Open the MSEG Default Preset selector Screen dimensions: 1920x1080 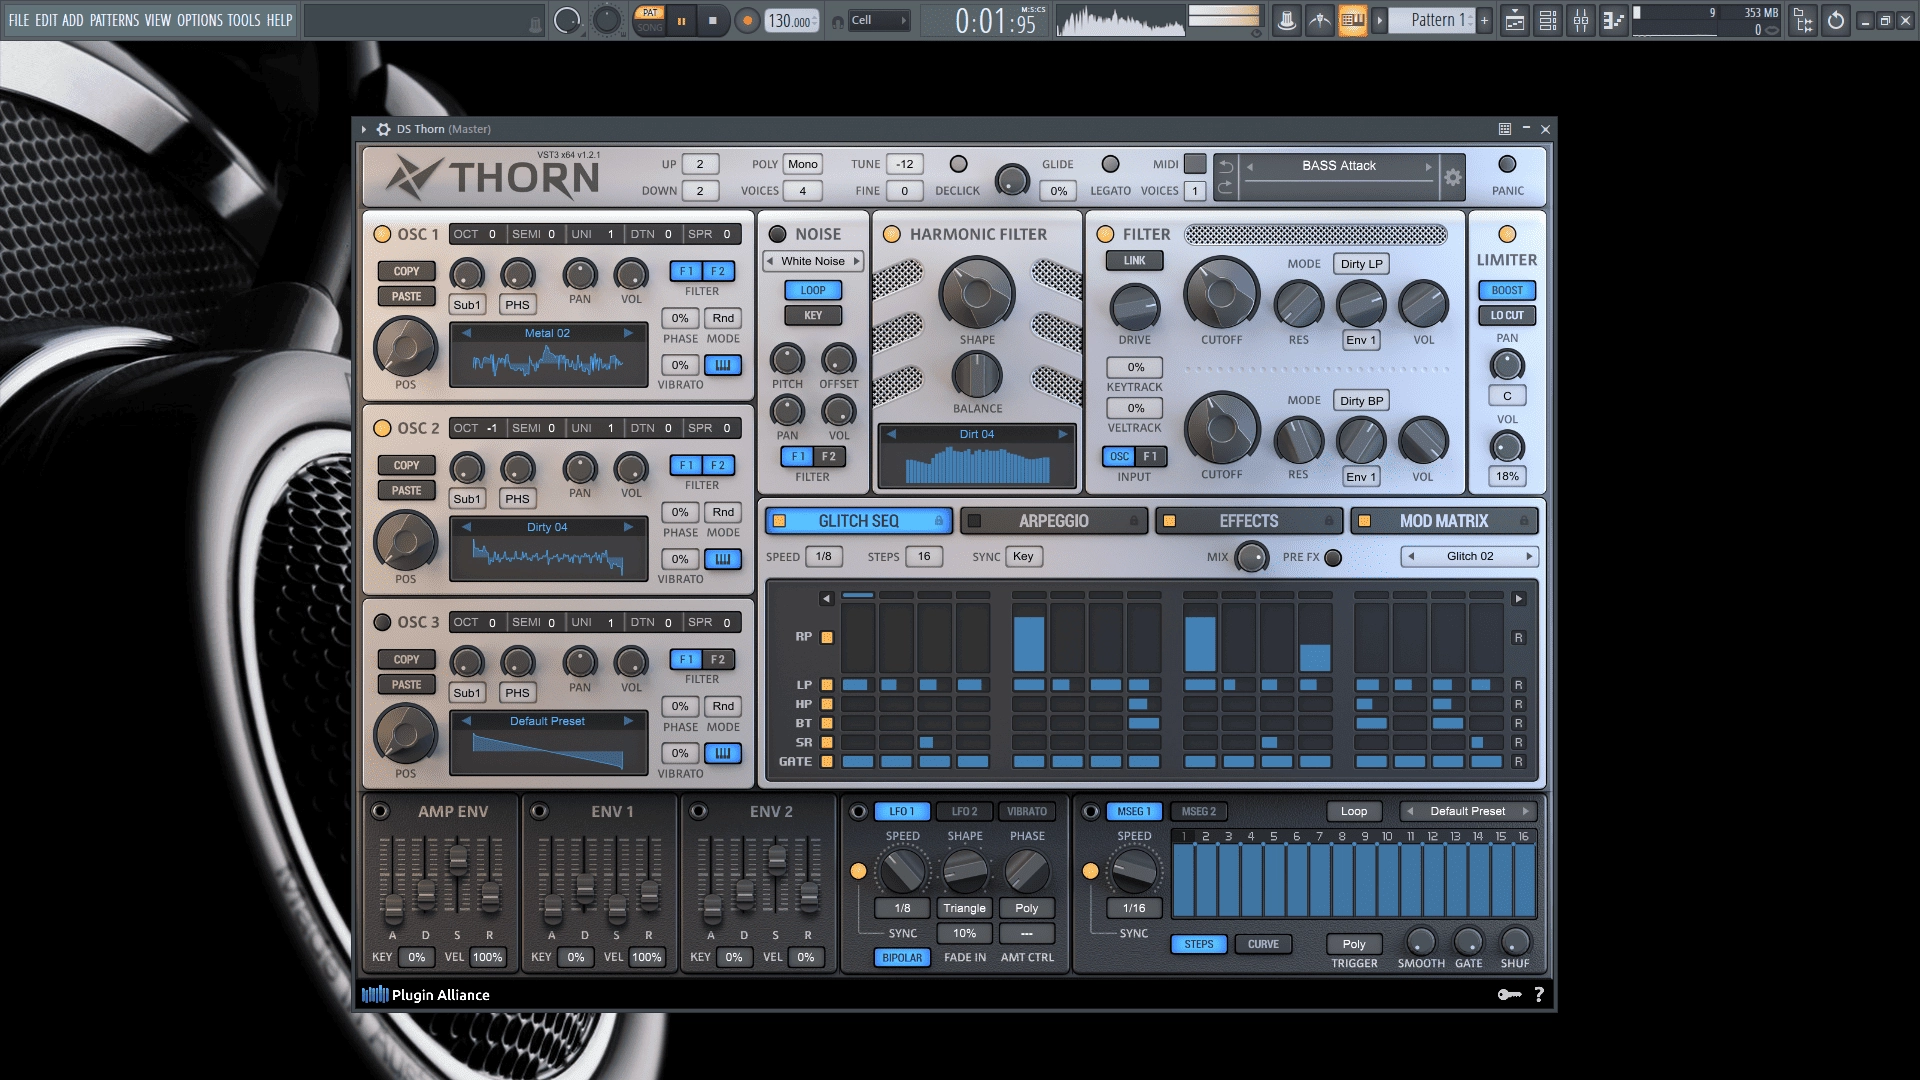[1467, 811]
